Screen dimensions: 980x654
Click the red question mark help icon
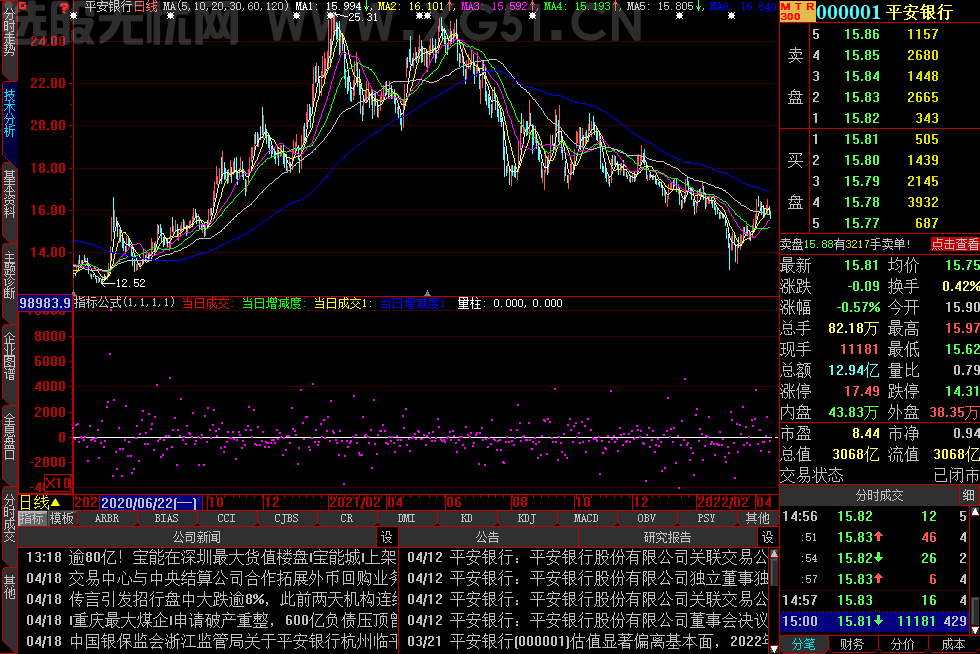[64, 8]
